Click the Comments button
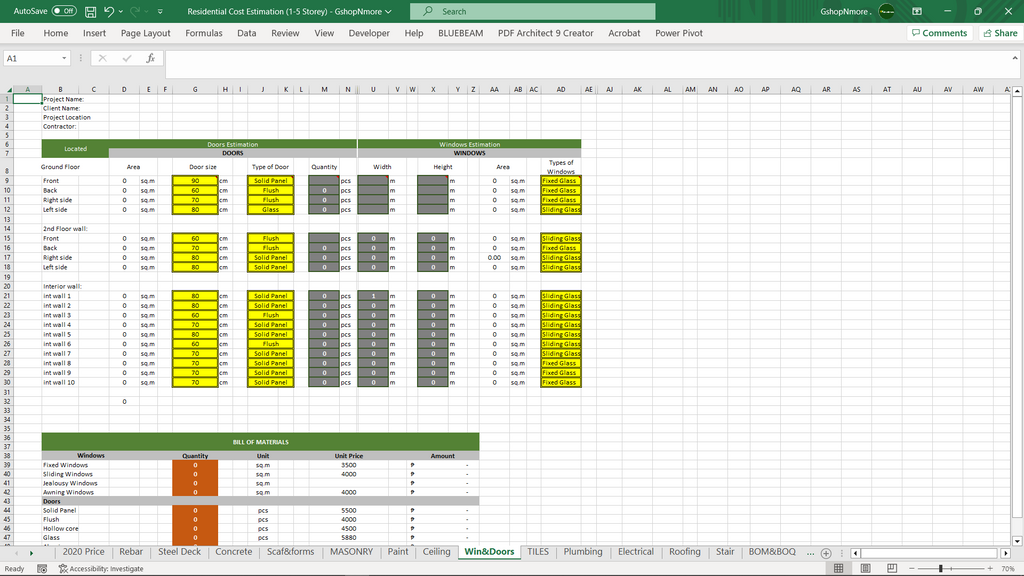This screenshot has height=576, width=1024. pyautogui.click(x=940, y=33)
